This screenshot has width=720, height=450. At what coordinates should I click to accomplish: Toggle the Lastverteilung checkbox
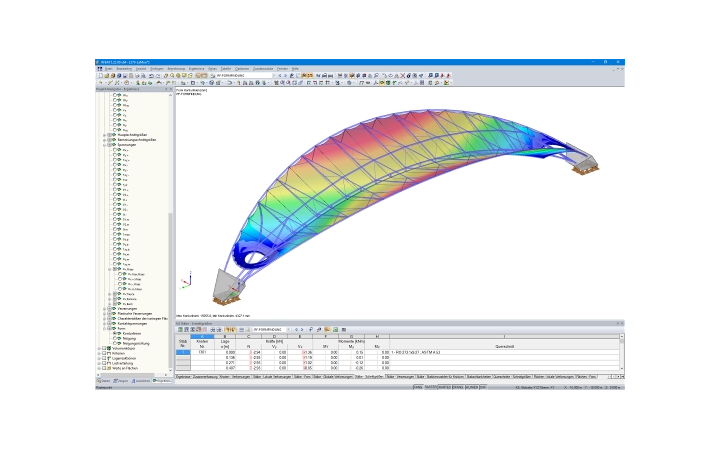point(104,363)
